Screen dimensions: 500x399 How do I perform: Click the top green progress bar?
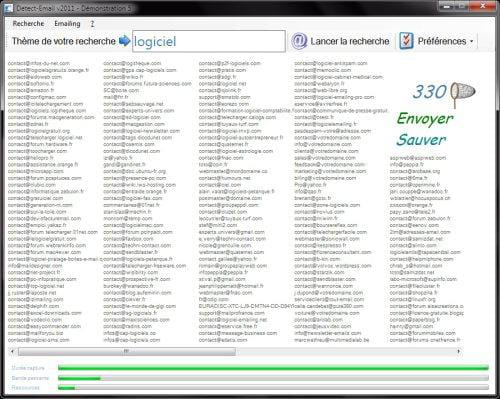pos(273,368)
